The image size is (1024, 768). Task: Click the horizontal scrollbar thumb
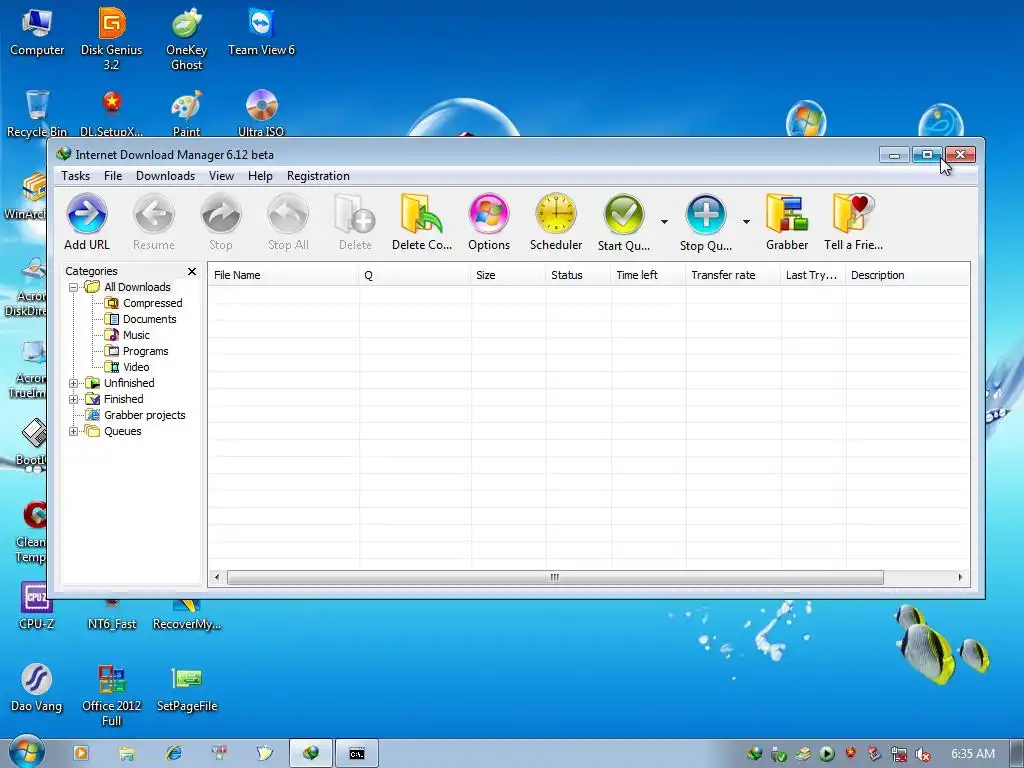(x=555, y=577)
